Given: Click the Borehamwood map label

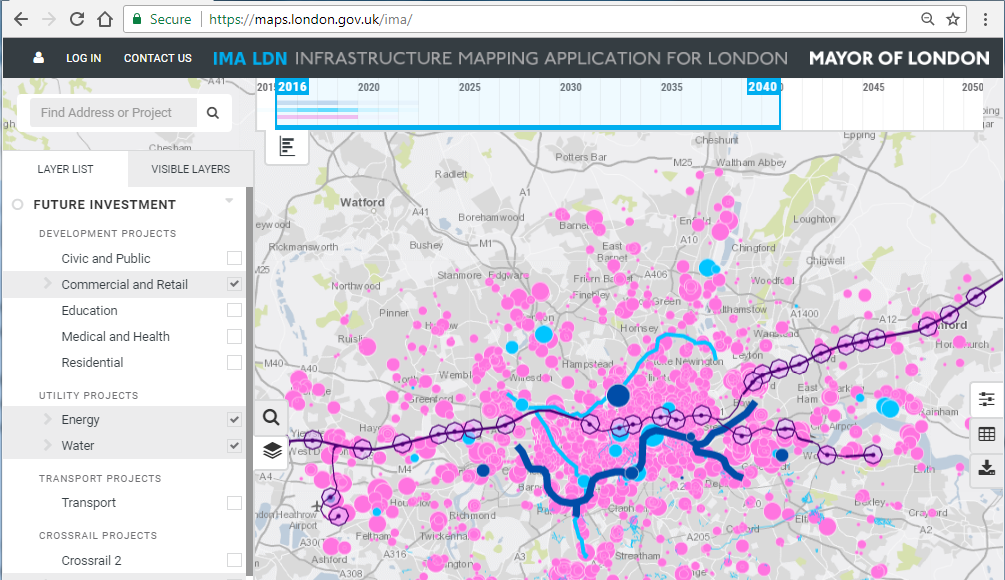Looking at the screenshot, I should [x=491, y=217].
